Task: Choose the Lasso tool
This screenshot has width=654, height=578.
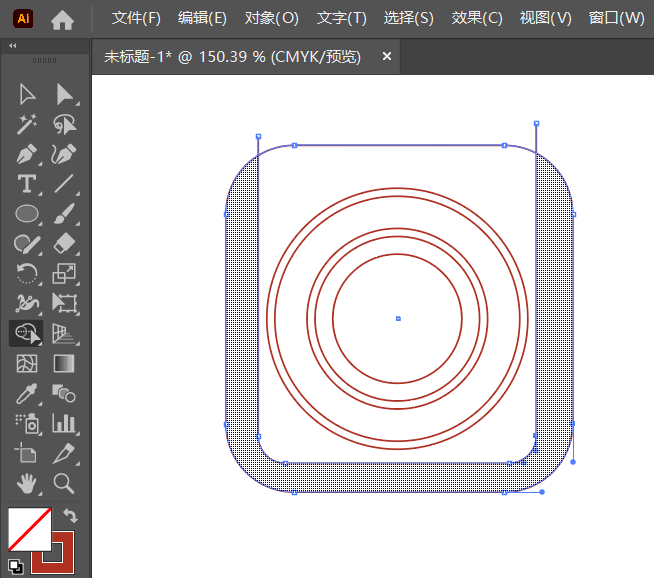Action: 64,124
